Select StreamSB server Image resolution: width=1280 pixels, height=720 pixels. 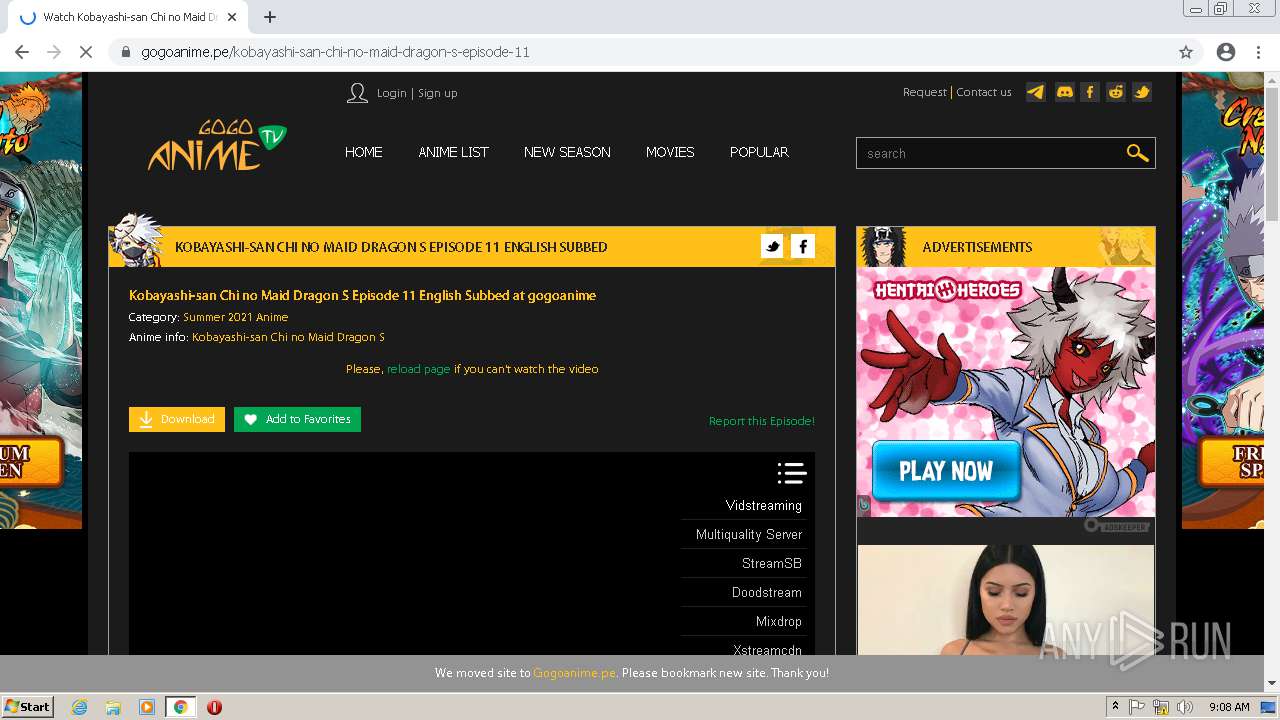pyautogui.click(x=772, y=563)
